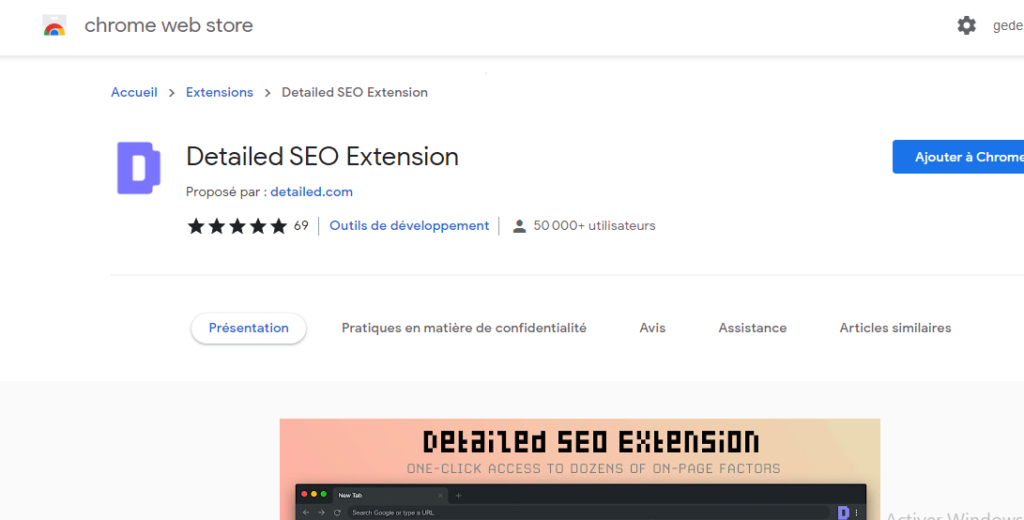Switch to the Avis tab
1024x520 pixels.
pyautogui.click(x=652, y=328)
